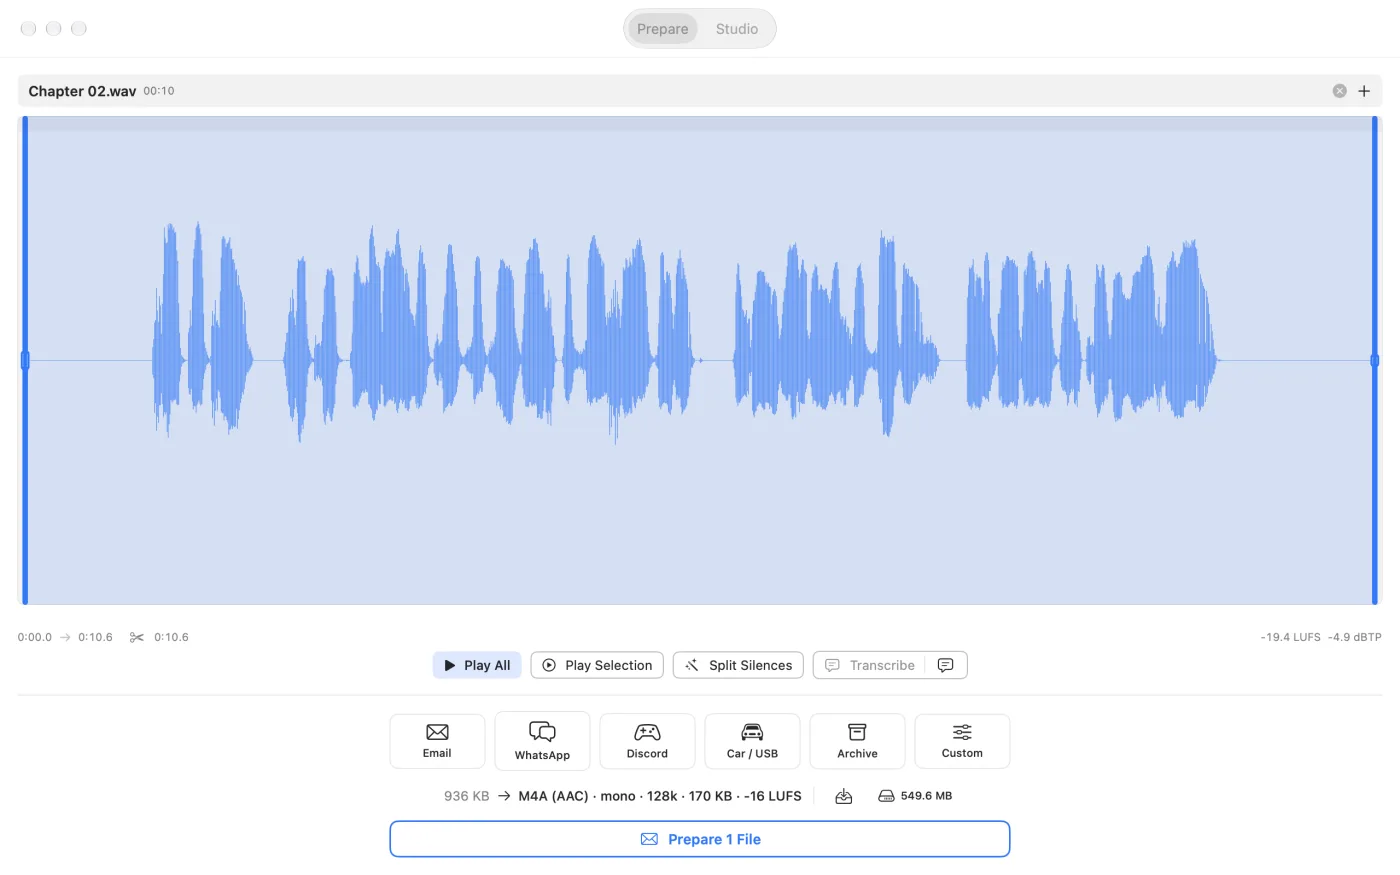Click the Prepare 1 File button
This screenshot has height=875, width=1400.
tap(700, 839)
